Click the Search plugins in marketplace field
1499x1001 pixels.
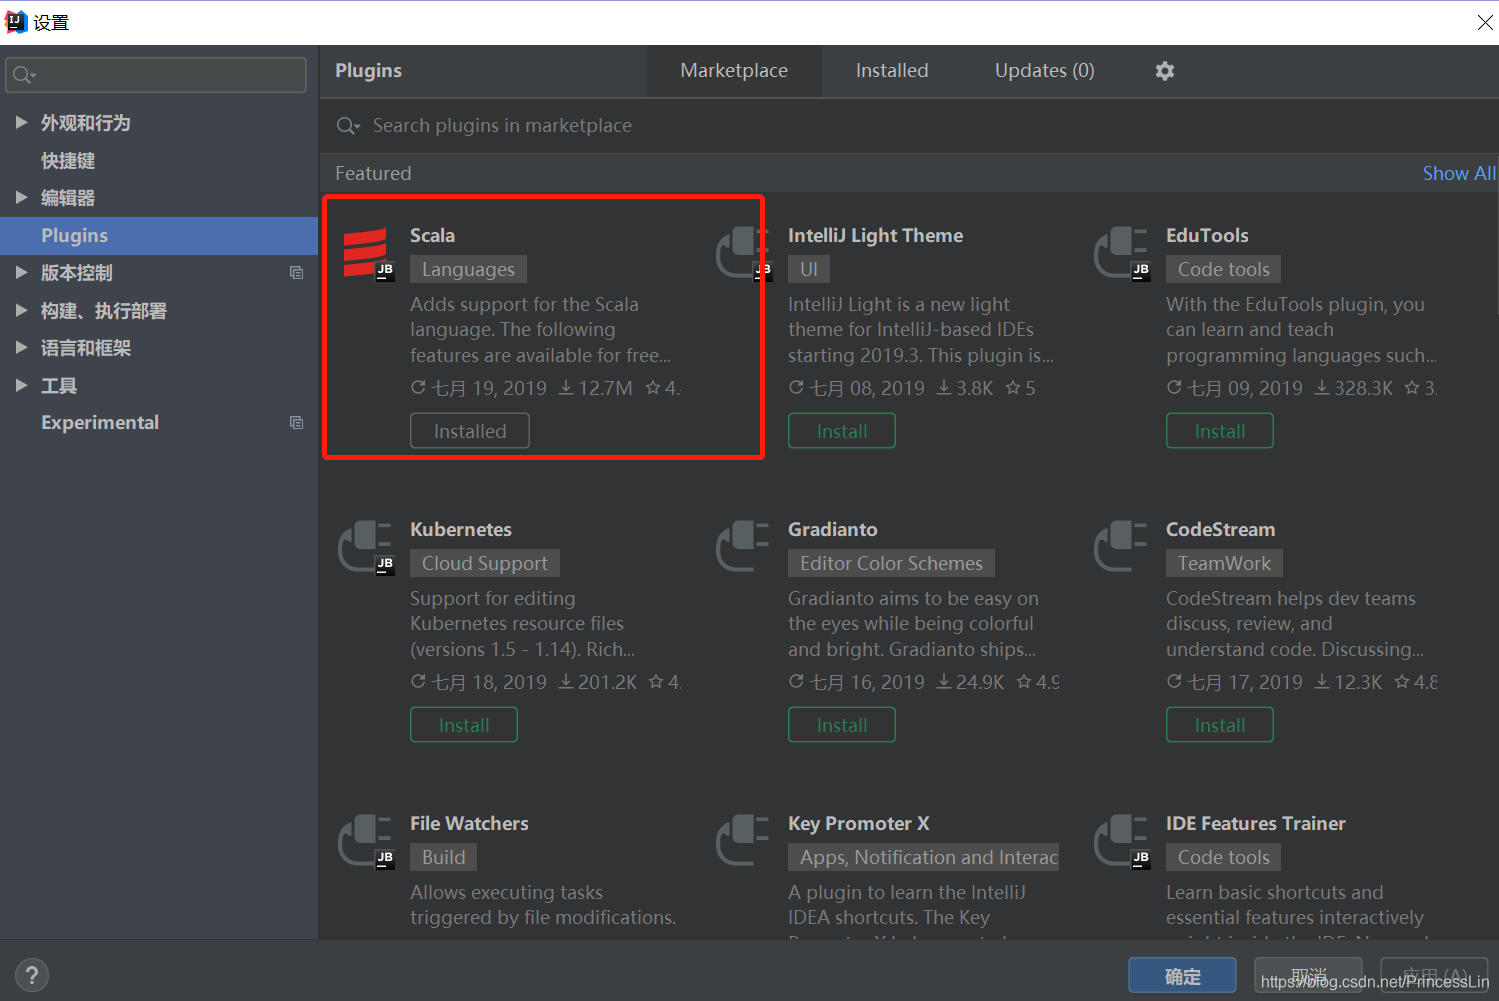[909, 126]
